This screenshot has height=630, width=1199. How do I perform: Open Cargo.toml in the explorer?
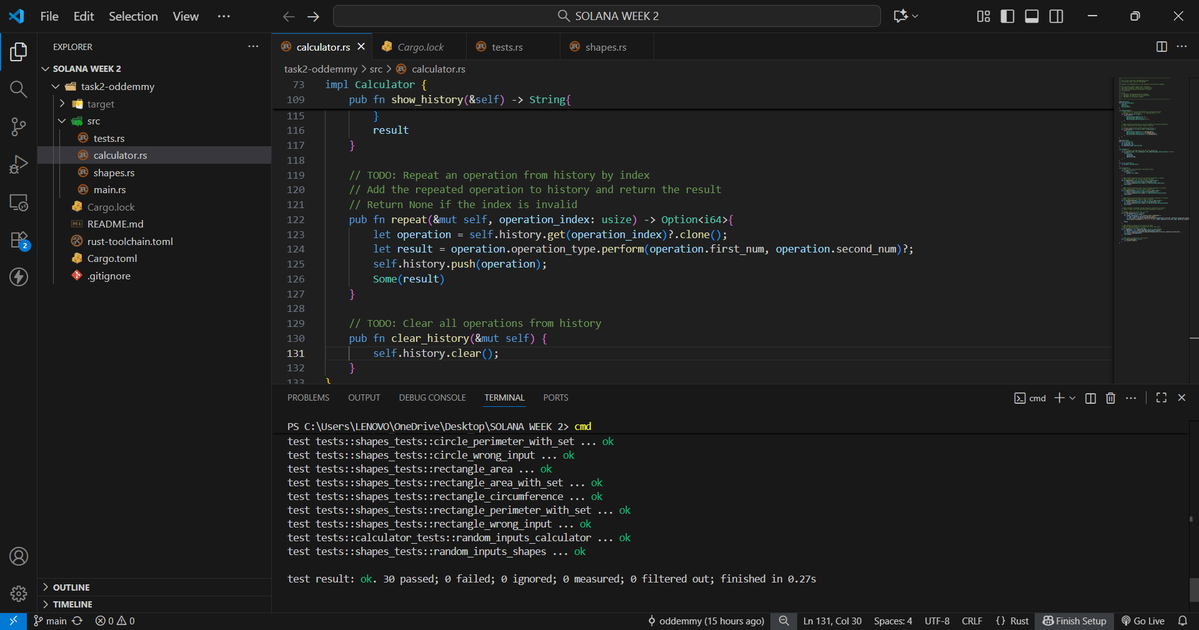112,258
